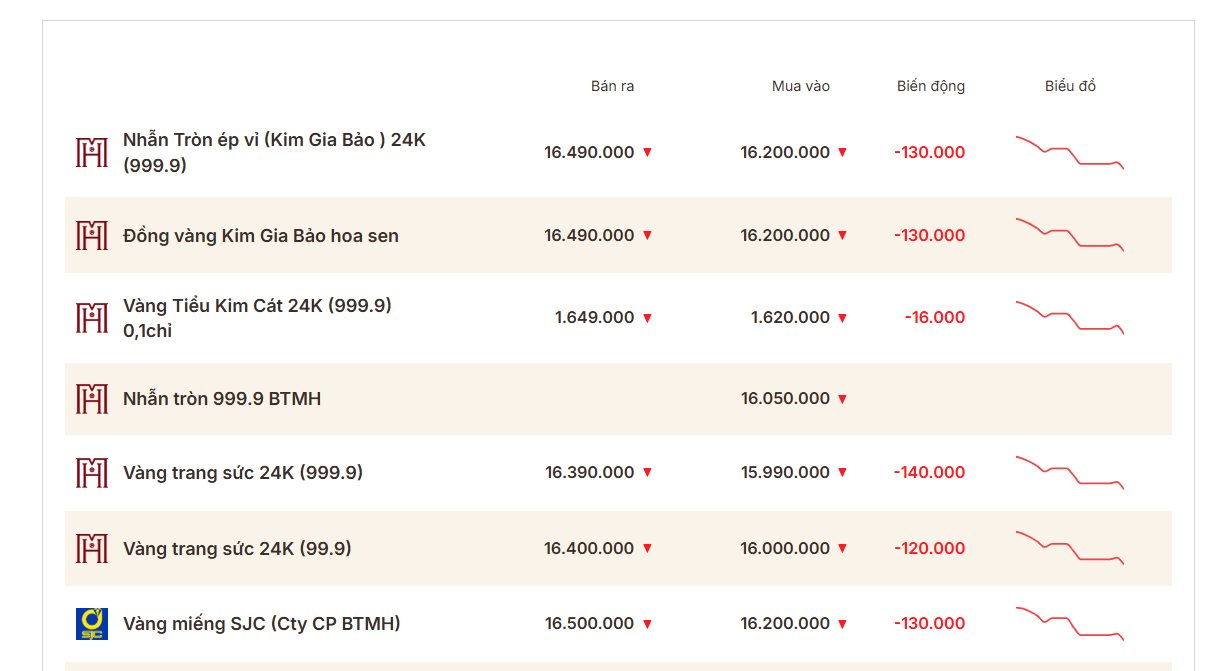This screenshot has height=671, width=1220.
Task: Click the Biểu đồ column header
Action: click(x=1070, y=86)
